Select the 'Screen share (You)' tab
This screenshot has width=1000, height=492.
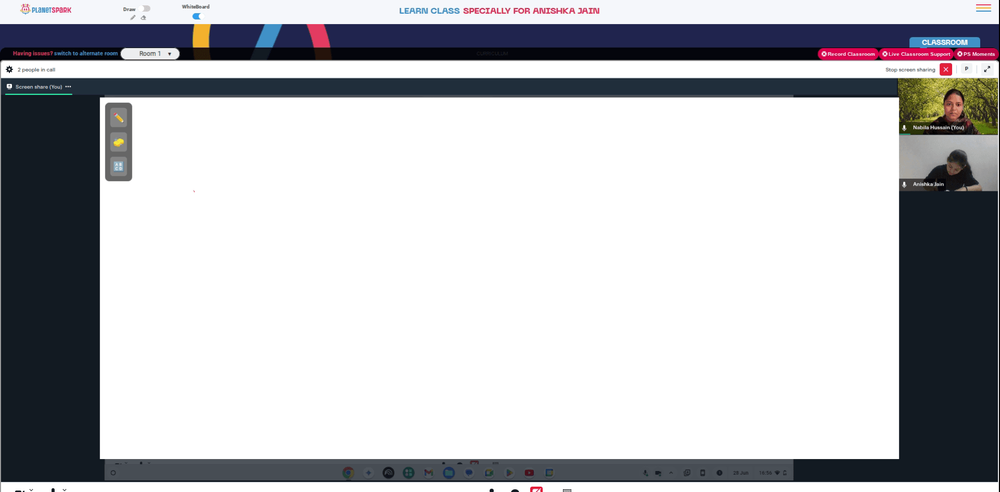(38, 87)
